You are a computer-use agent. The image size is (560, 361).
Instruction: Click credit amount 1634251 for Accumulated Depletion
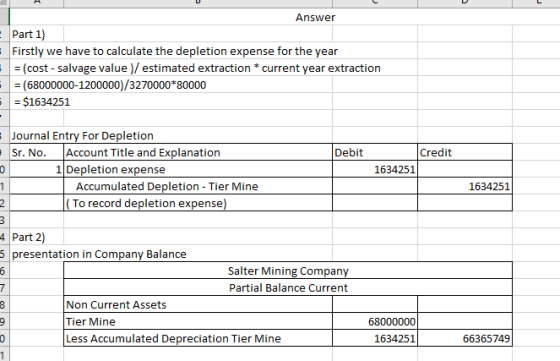click(x=465, y=186)
